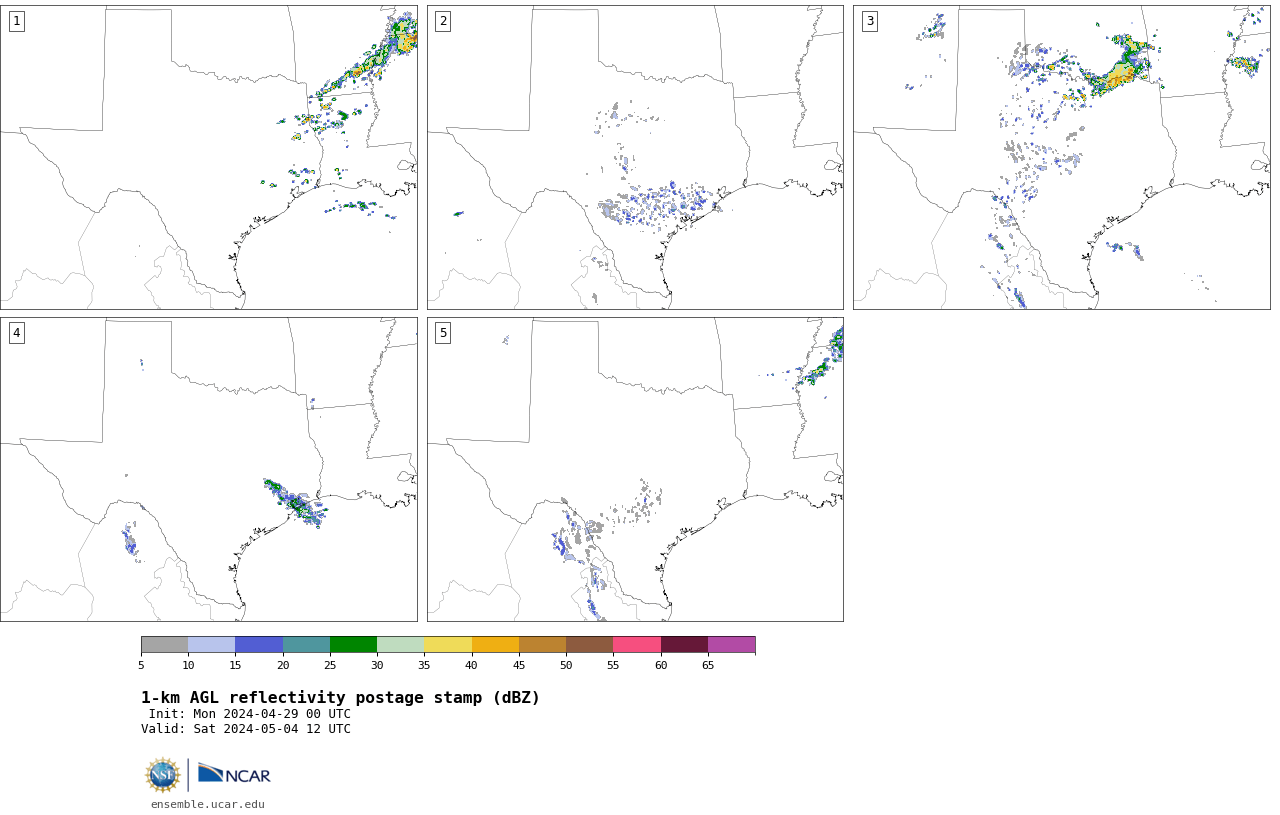The image size is (1280, 815).
Task: Click the yellow 35-40 dBZ swatch
Action: pos(448,644)
